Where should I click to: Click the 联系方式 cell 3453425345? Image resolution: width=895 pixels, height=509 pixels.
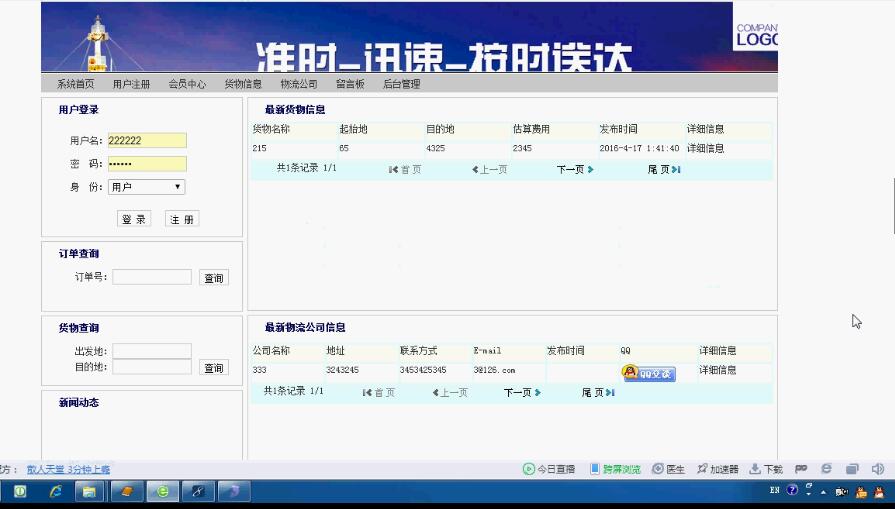tap(423, 370)
